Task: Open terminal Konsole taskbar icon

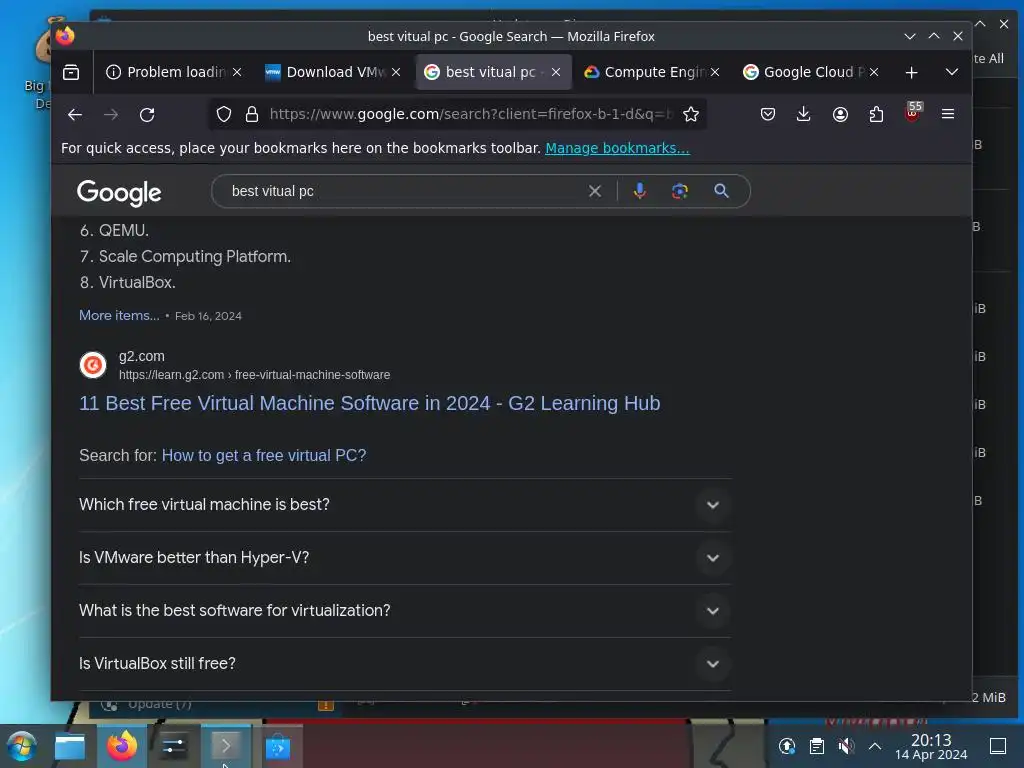Action: 225,746
